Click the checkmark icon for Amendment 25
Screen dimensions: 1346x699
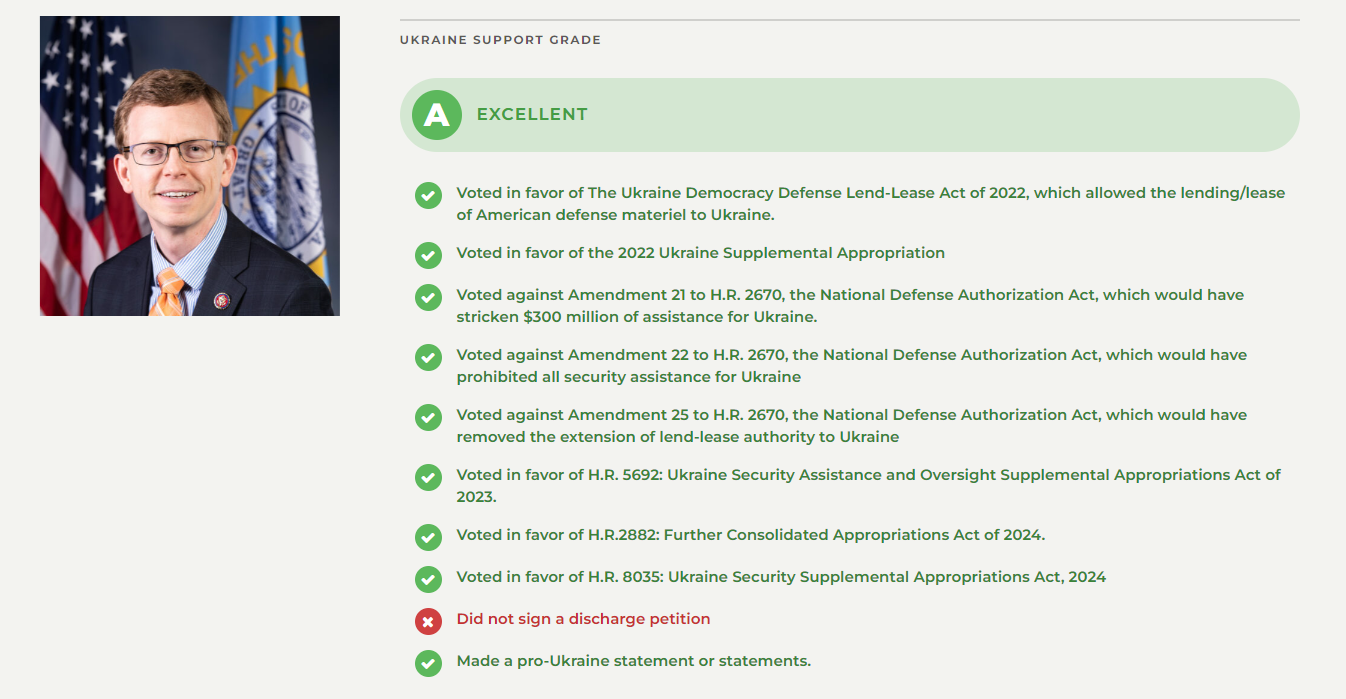pos(428,418)
